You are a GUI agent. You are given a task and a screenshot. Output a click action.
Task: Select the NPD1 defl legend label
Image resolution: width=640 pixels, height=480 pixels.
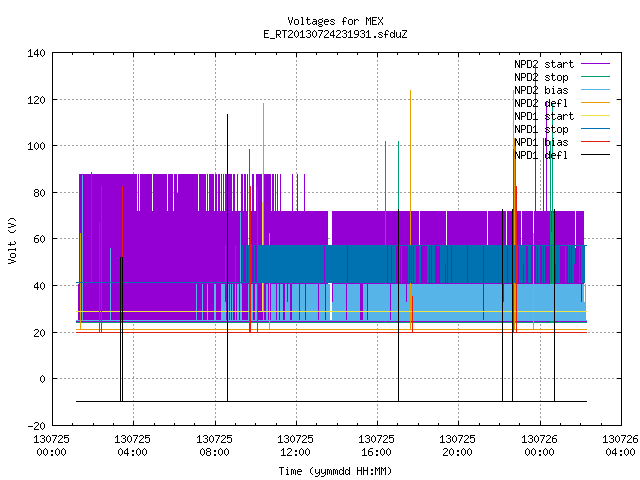point(541,156)
